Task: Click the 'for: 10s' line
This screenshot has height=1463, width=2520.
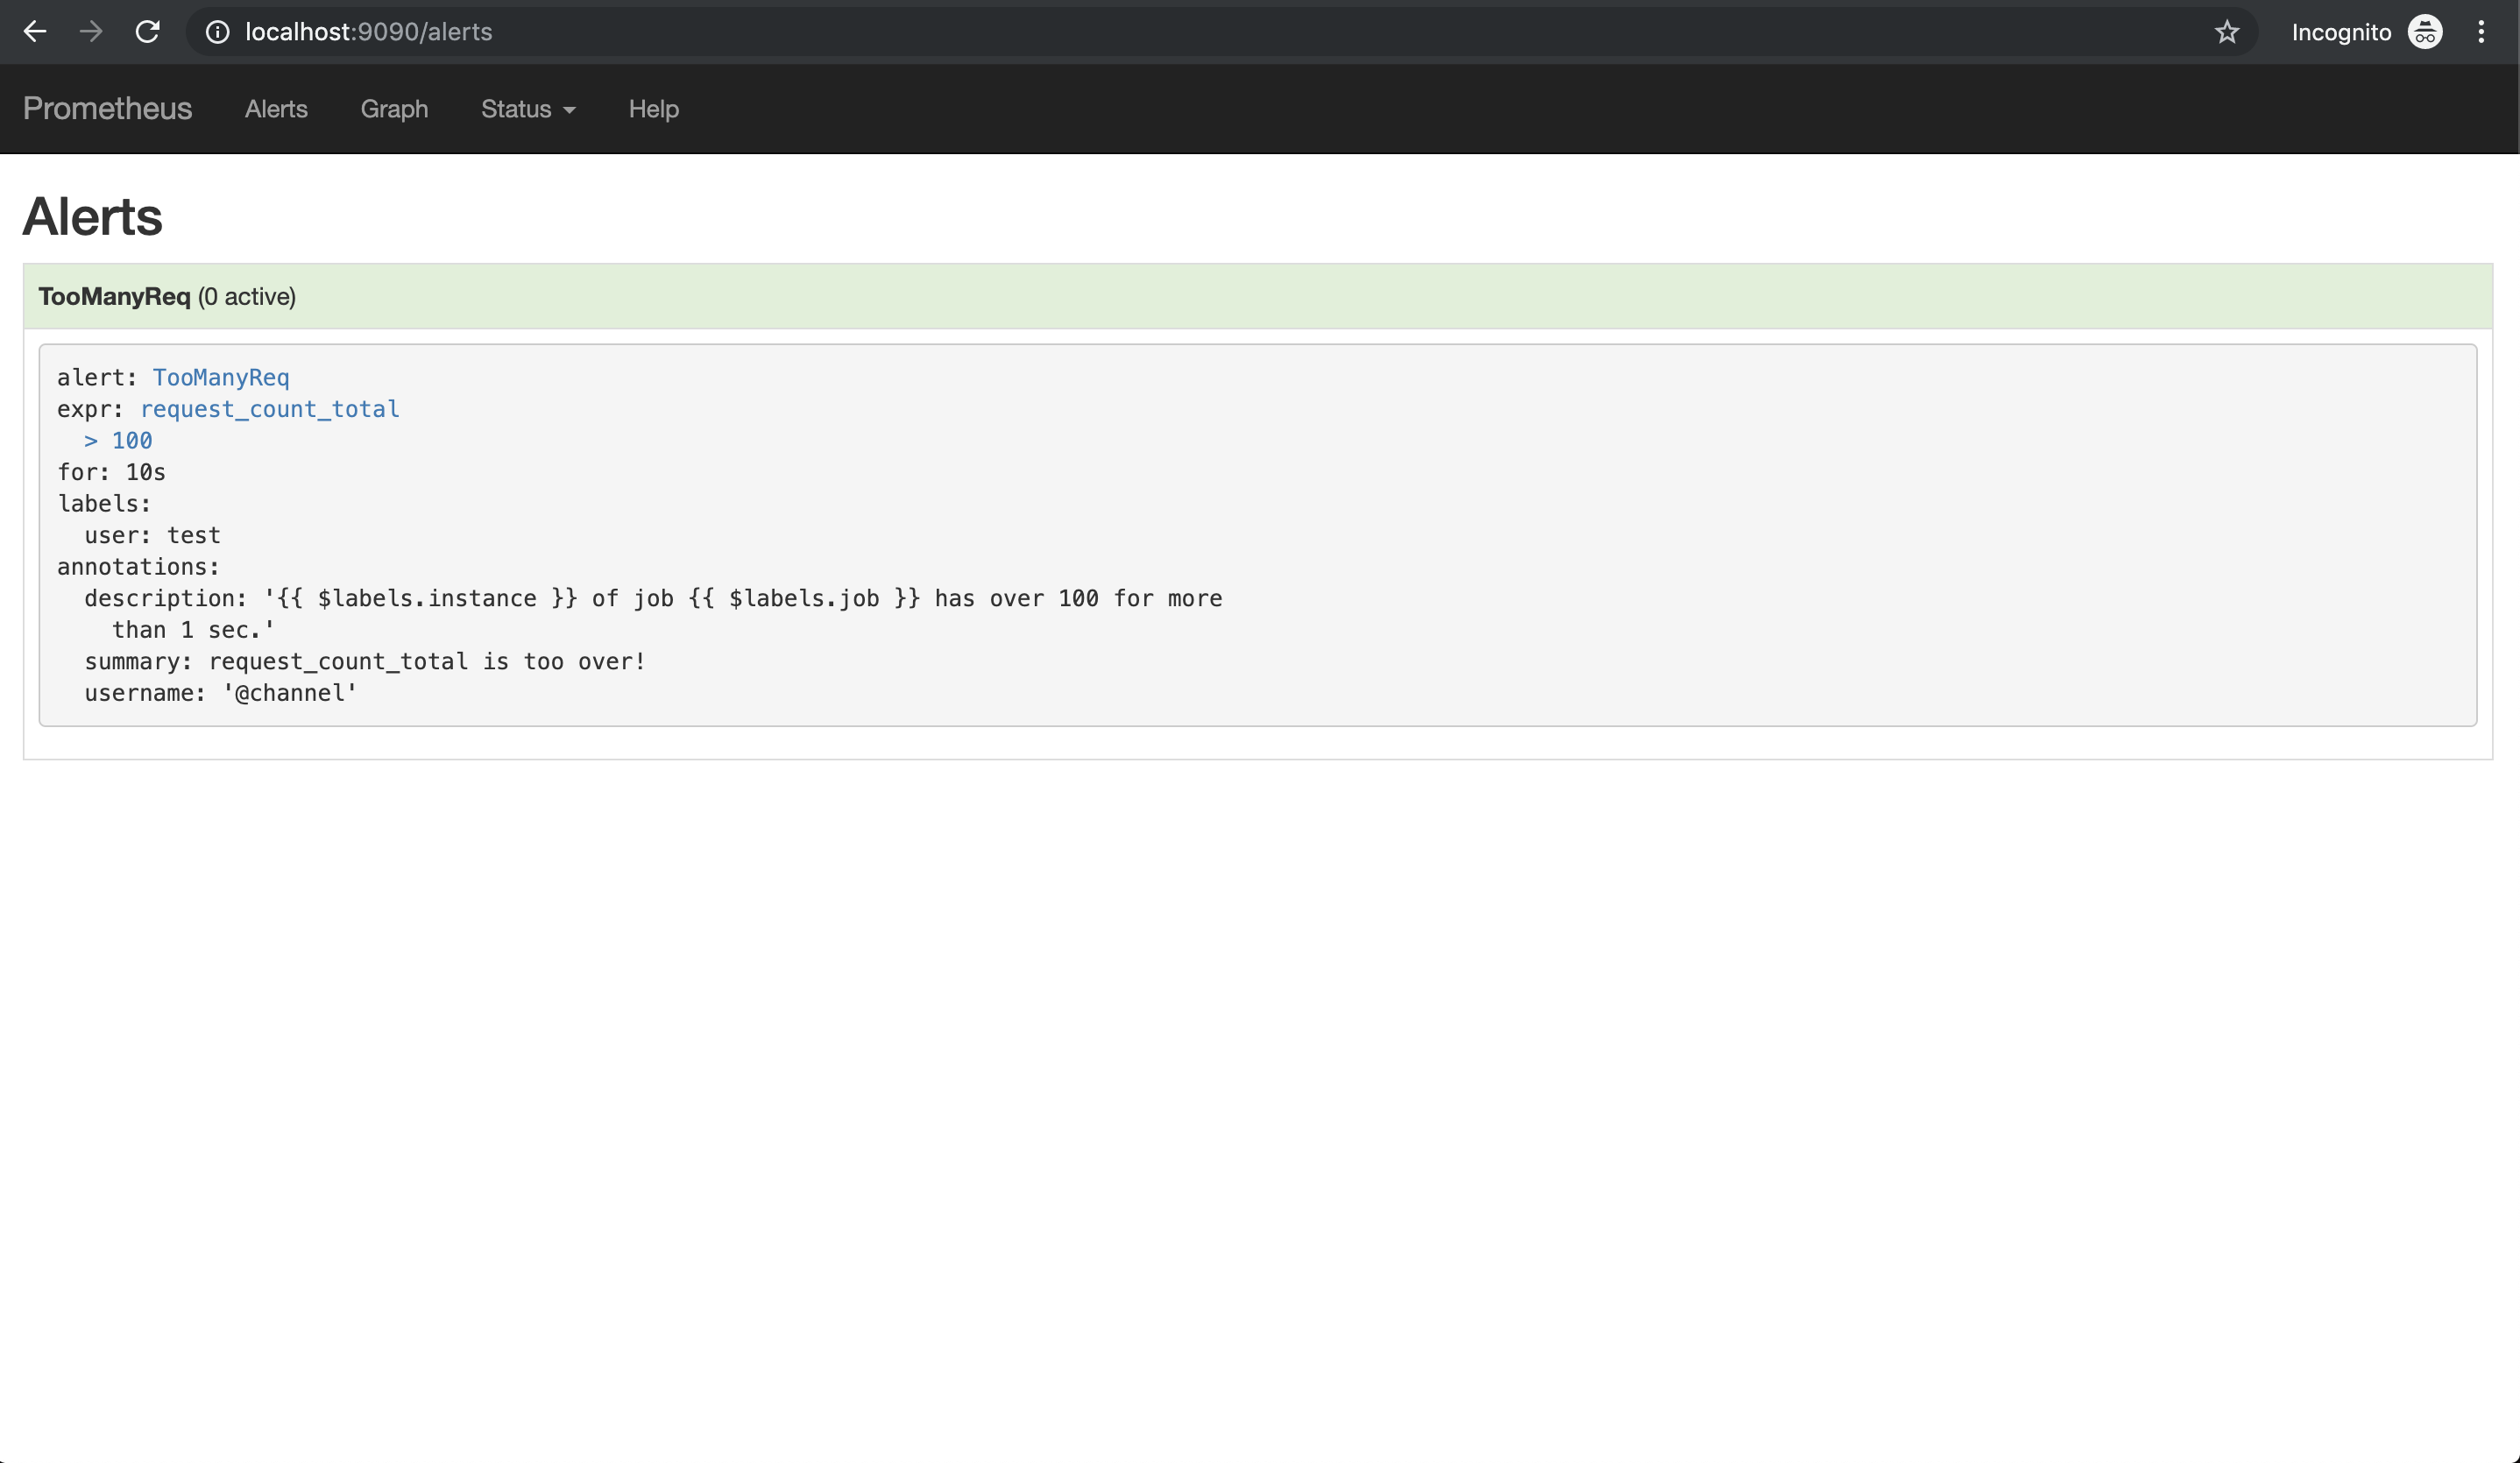Action: coord(111,472)
